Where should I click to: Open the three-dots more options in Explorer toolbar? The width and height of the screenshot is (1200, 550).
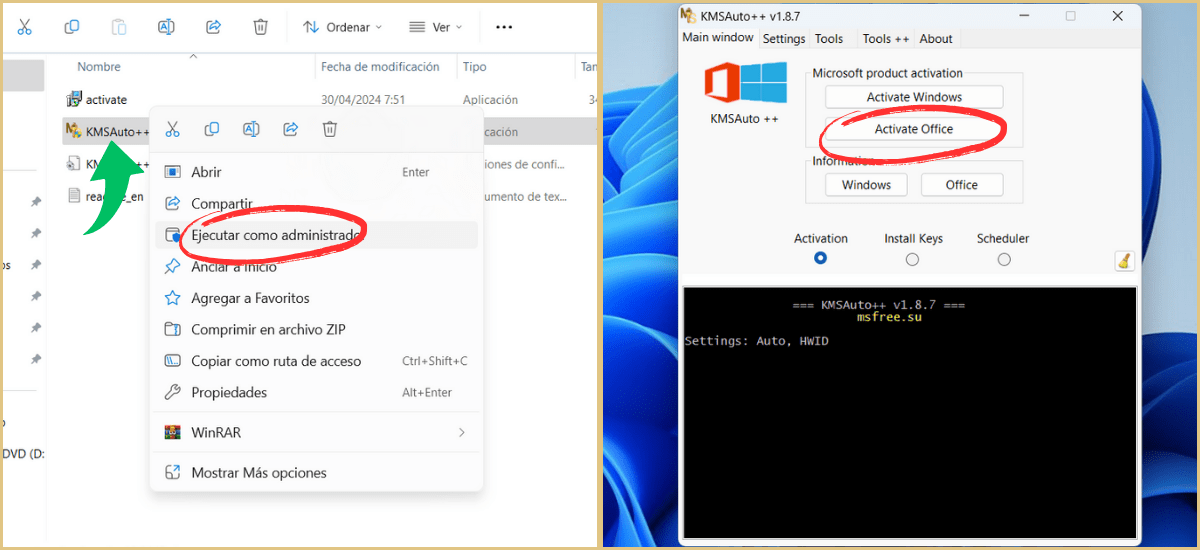point(504,27)
